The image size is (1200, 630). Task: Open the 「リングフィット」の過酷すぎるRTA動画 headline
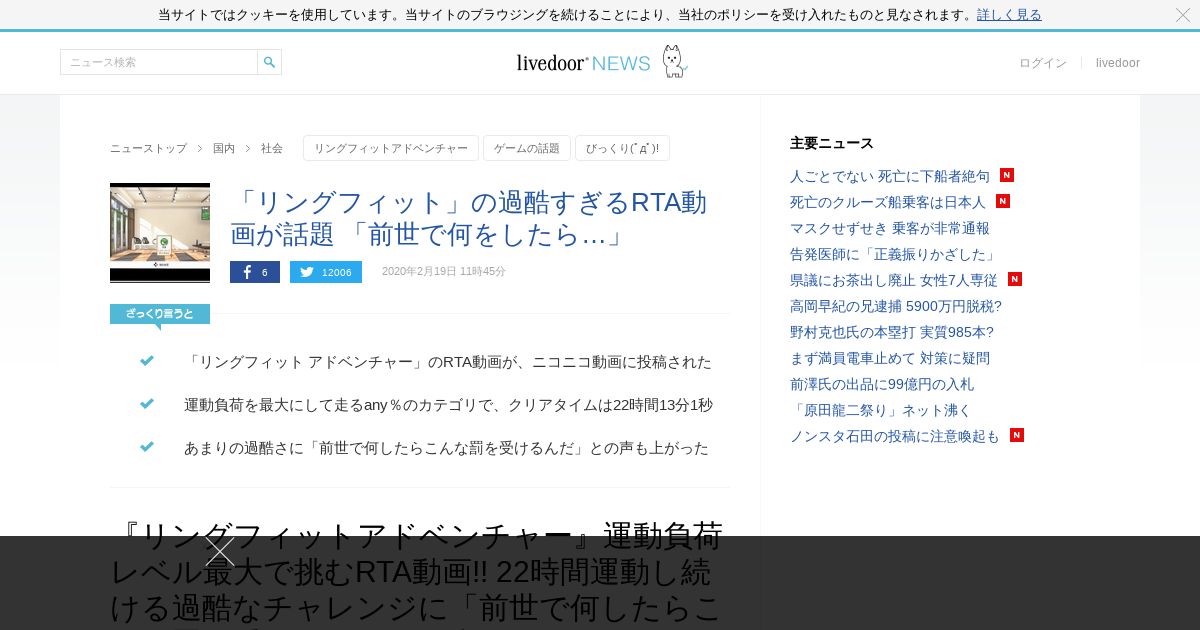[x=468, y=218]
